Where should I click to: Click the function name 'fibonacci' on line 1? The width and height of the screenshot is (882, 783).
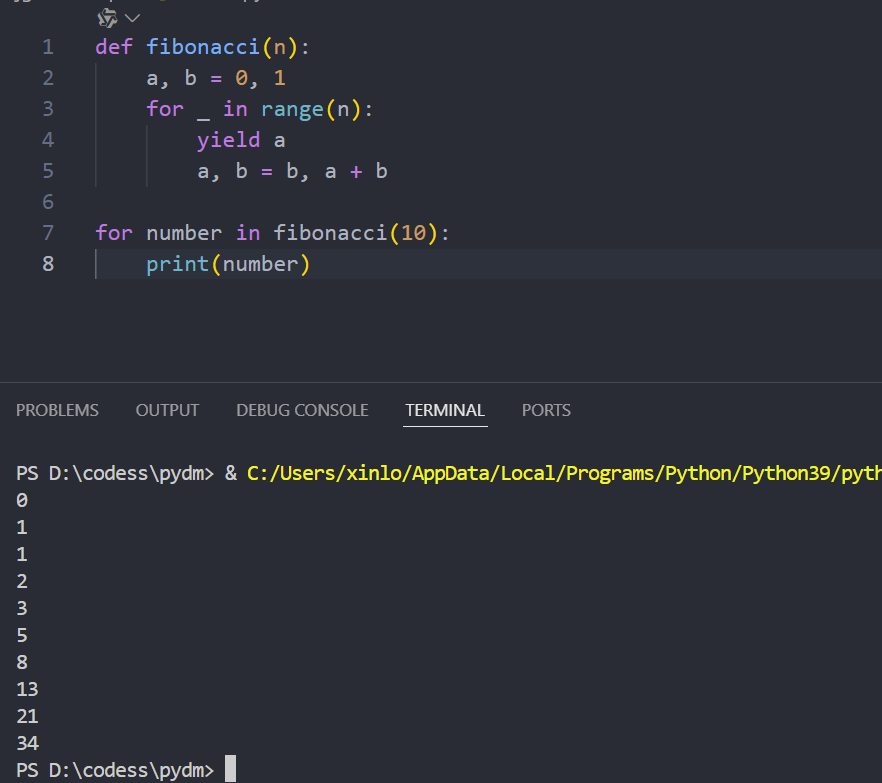click(203, 47)
